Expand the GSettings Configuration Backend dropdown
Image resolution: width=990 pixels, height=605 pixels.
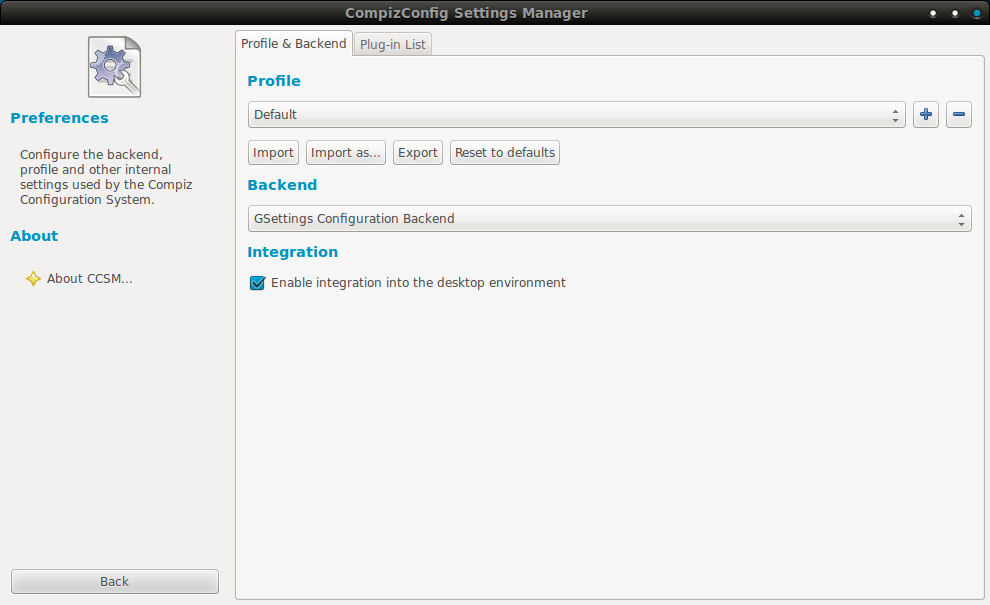[x=609, y=219]
